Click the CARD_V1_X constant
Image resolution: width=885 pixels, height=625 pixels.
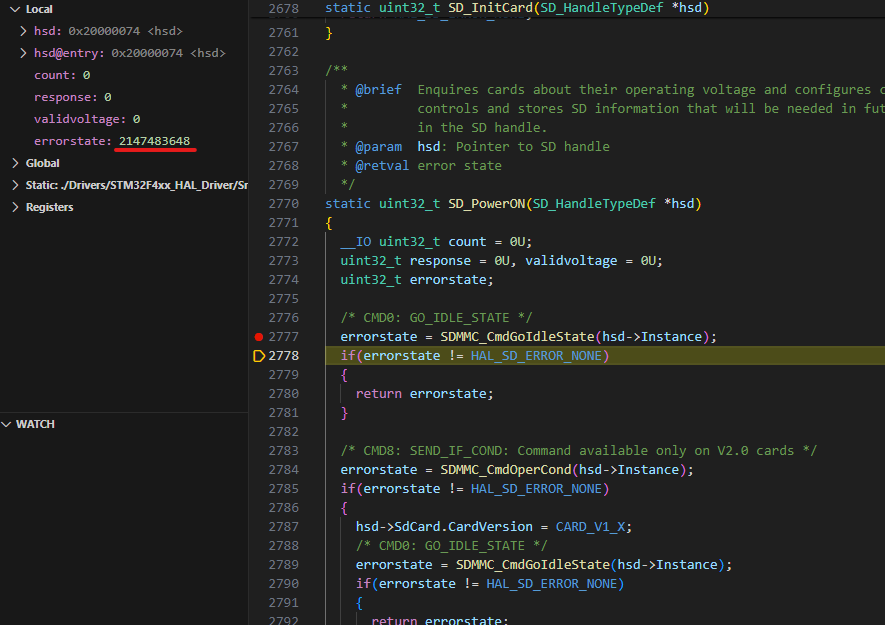pyautogui.click(x=590, y=527)
